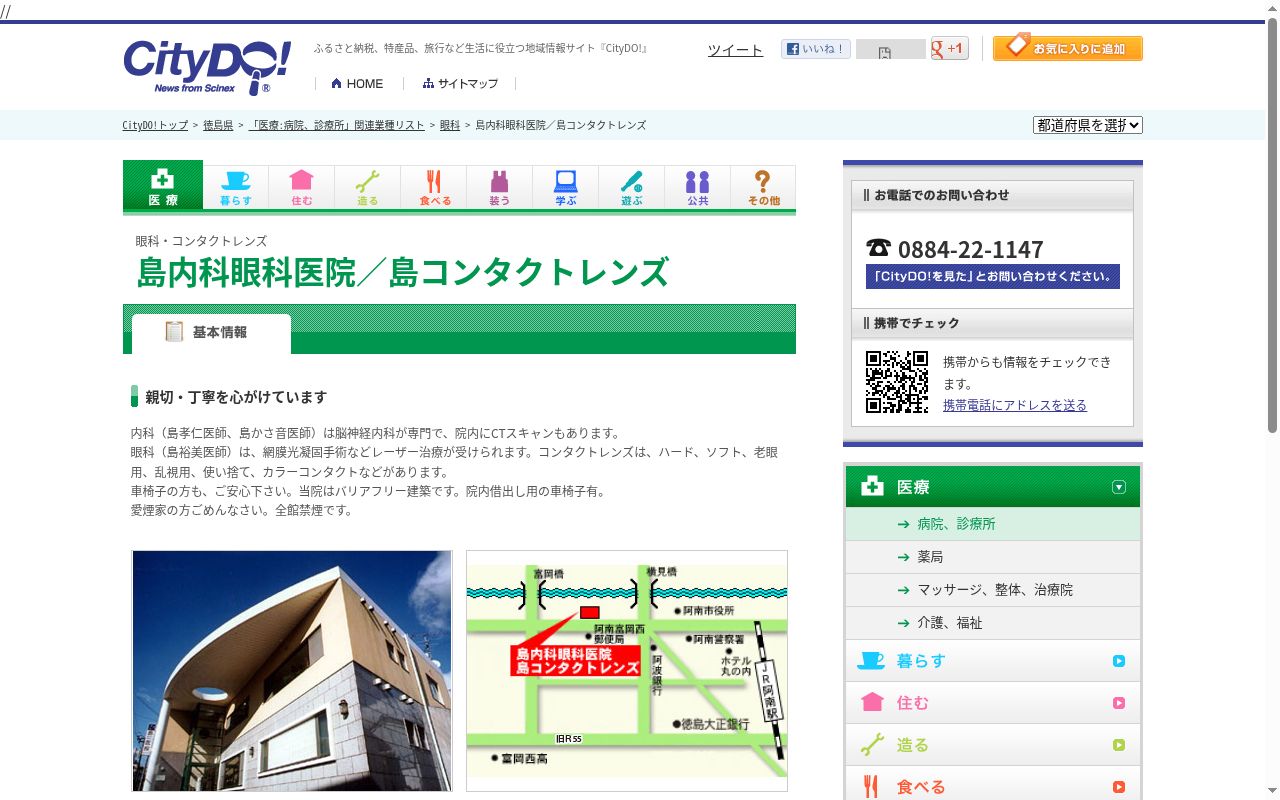The width and height of the screenshot is (1280, 800).
Task: Click the HOME navigation link
Action: click(x=357, y=83)
